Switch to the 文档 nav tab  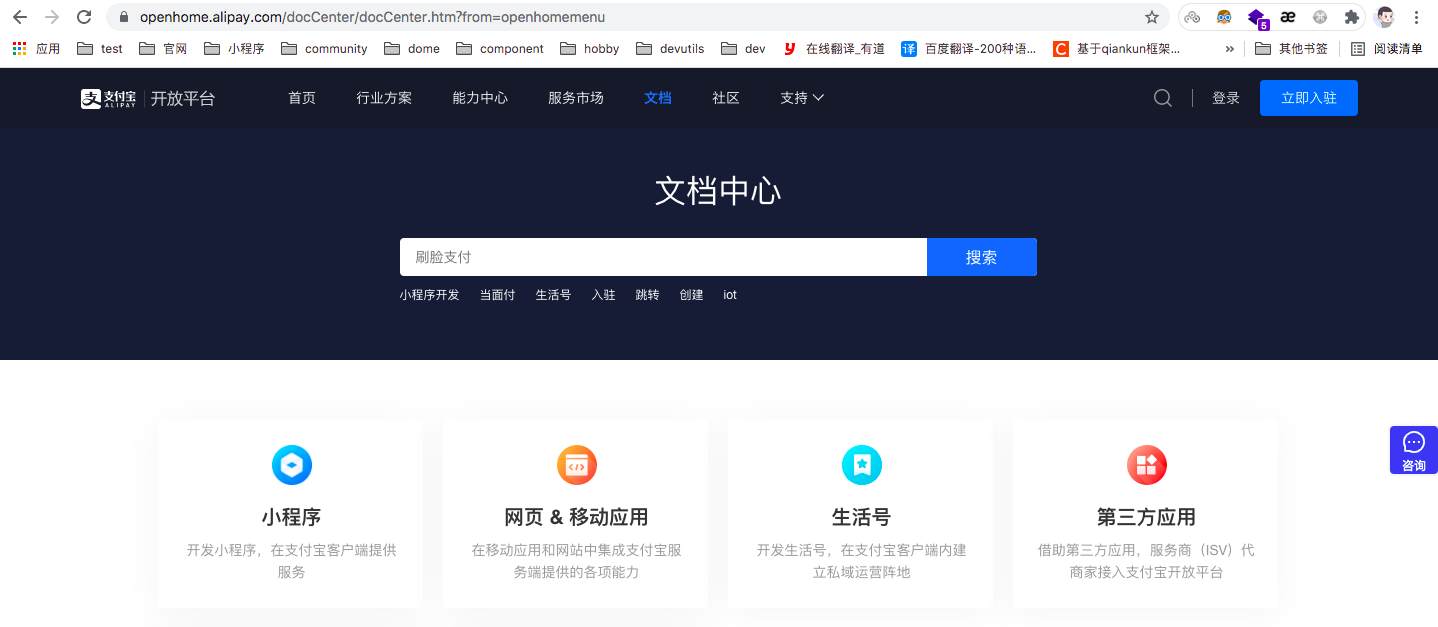pos(657,98)
